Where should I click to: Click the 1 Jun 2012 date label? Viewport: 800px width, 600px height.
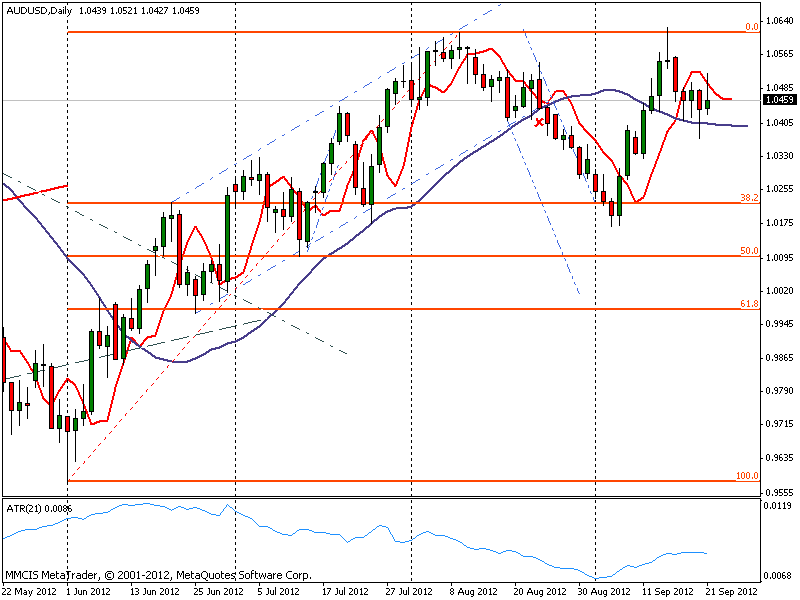pos(89,592)
